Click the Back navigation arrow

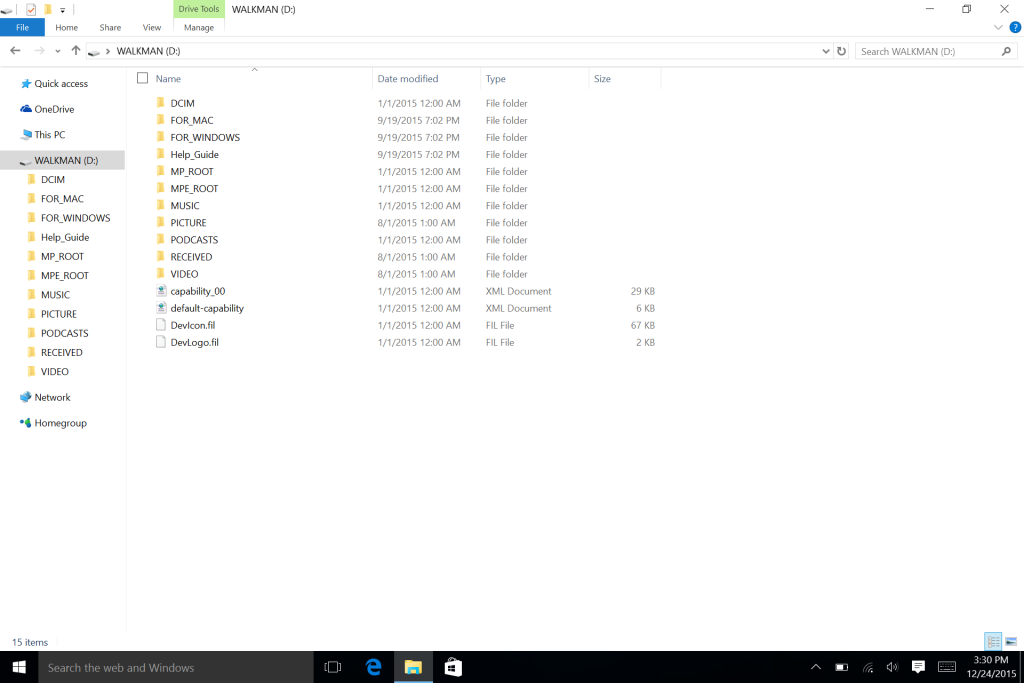16,51
